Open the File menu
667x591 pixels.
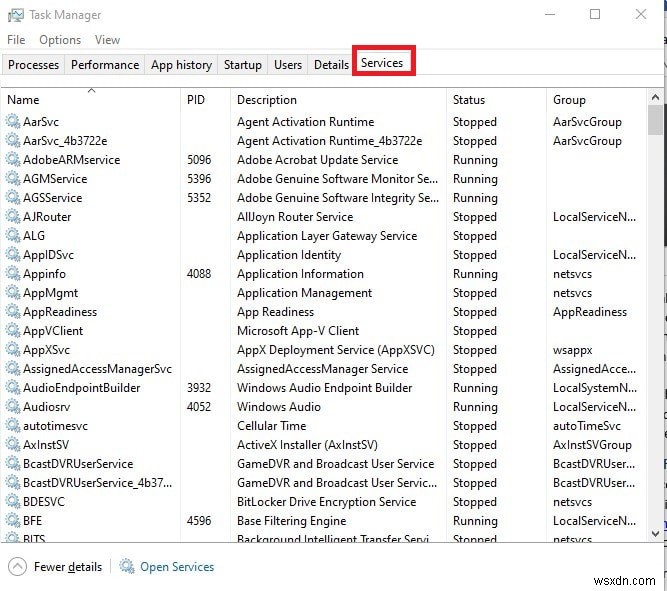coord(16,40)
